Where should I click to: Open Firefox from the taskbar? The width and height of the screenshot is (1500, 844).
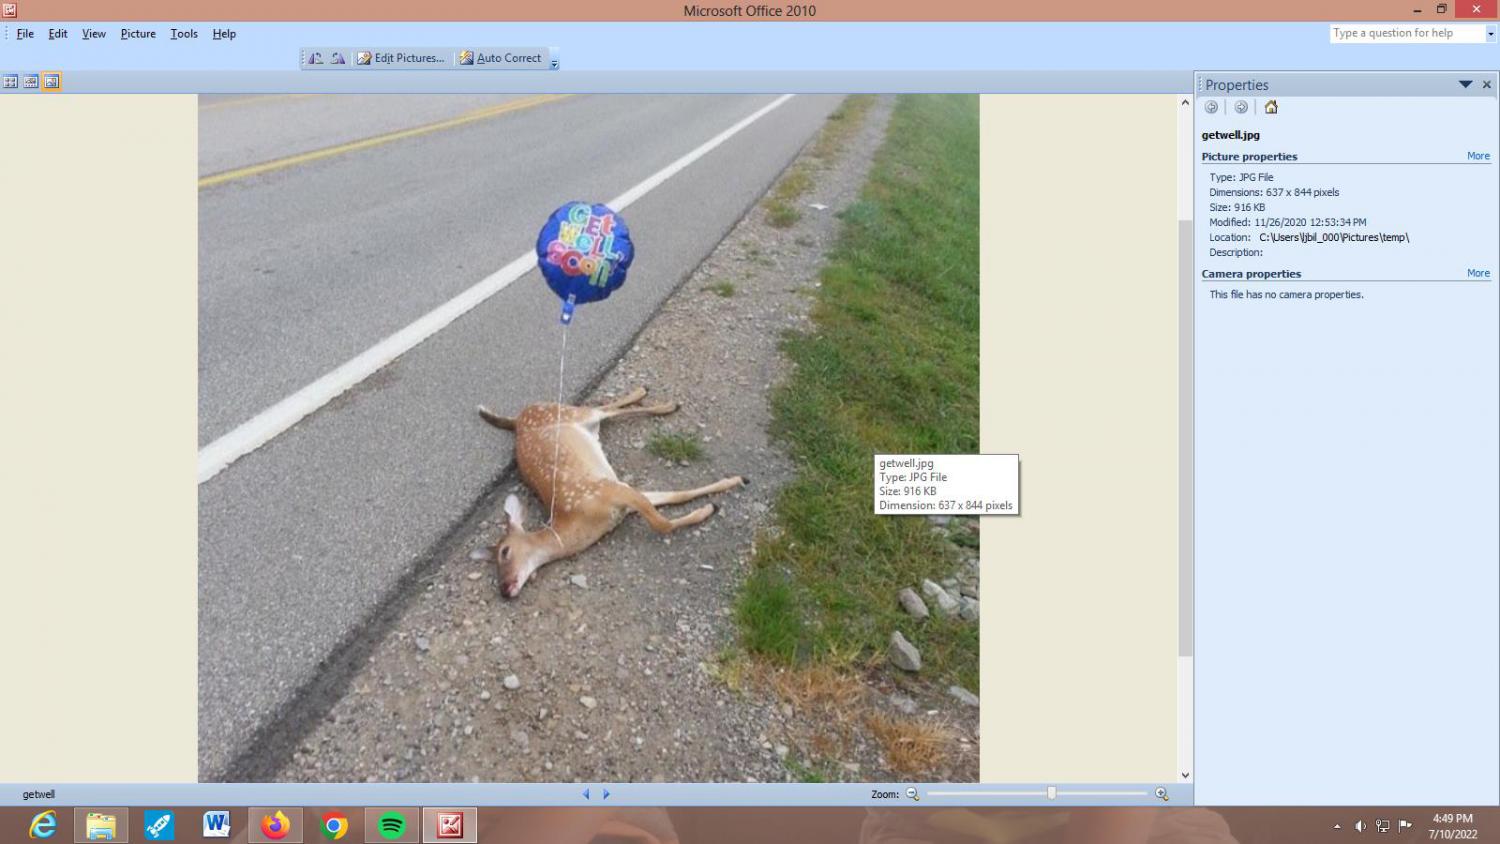[x=275, y=825]
